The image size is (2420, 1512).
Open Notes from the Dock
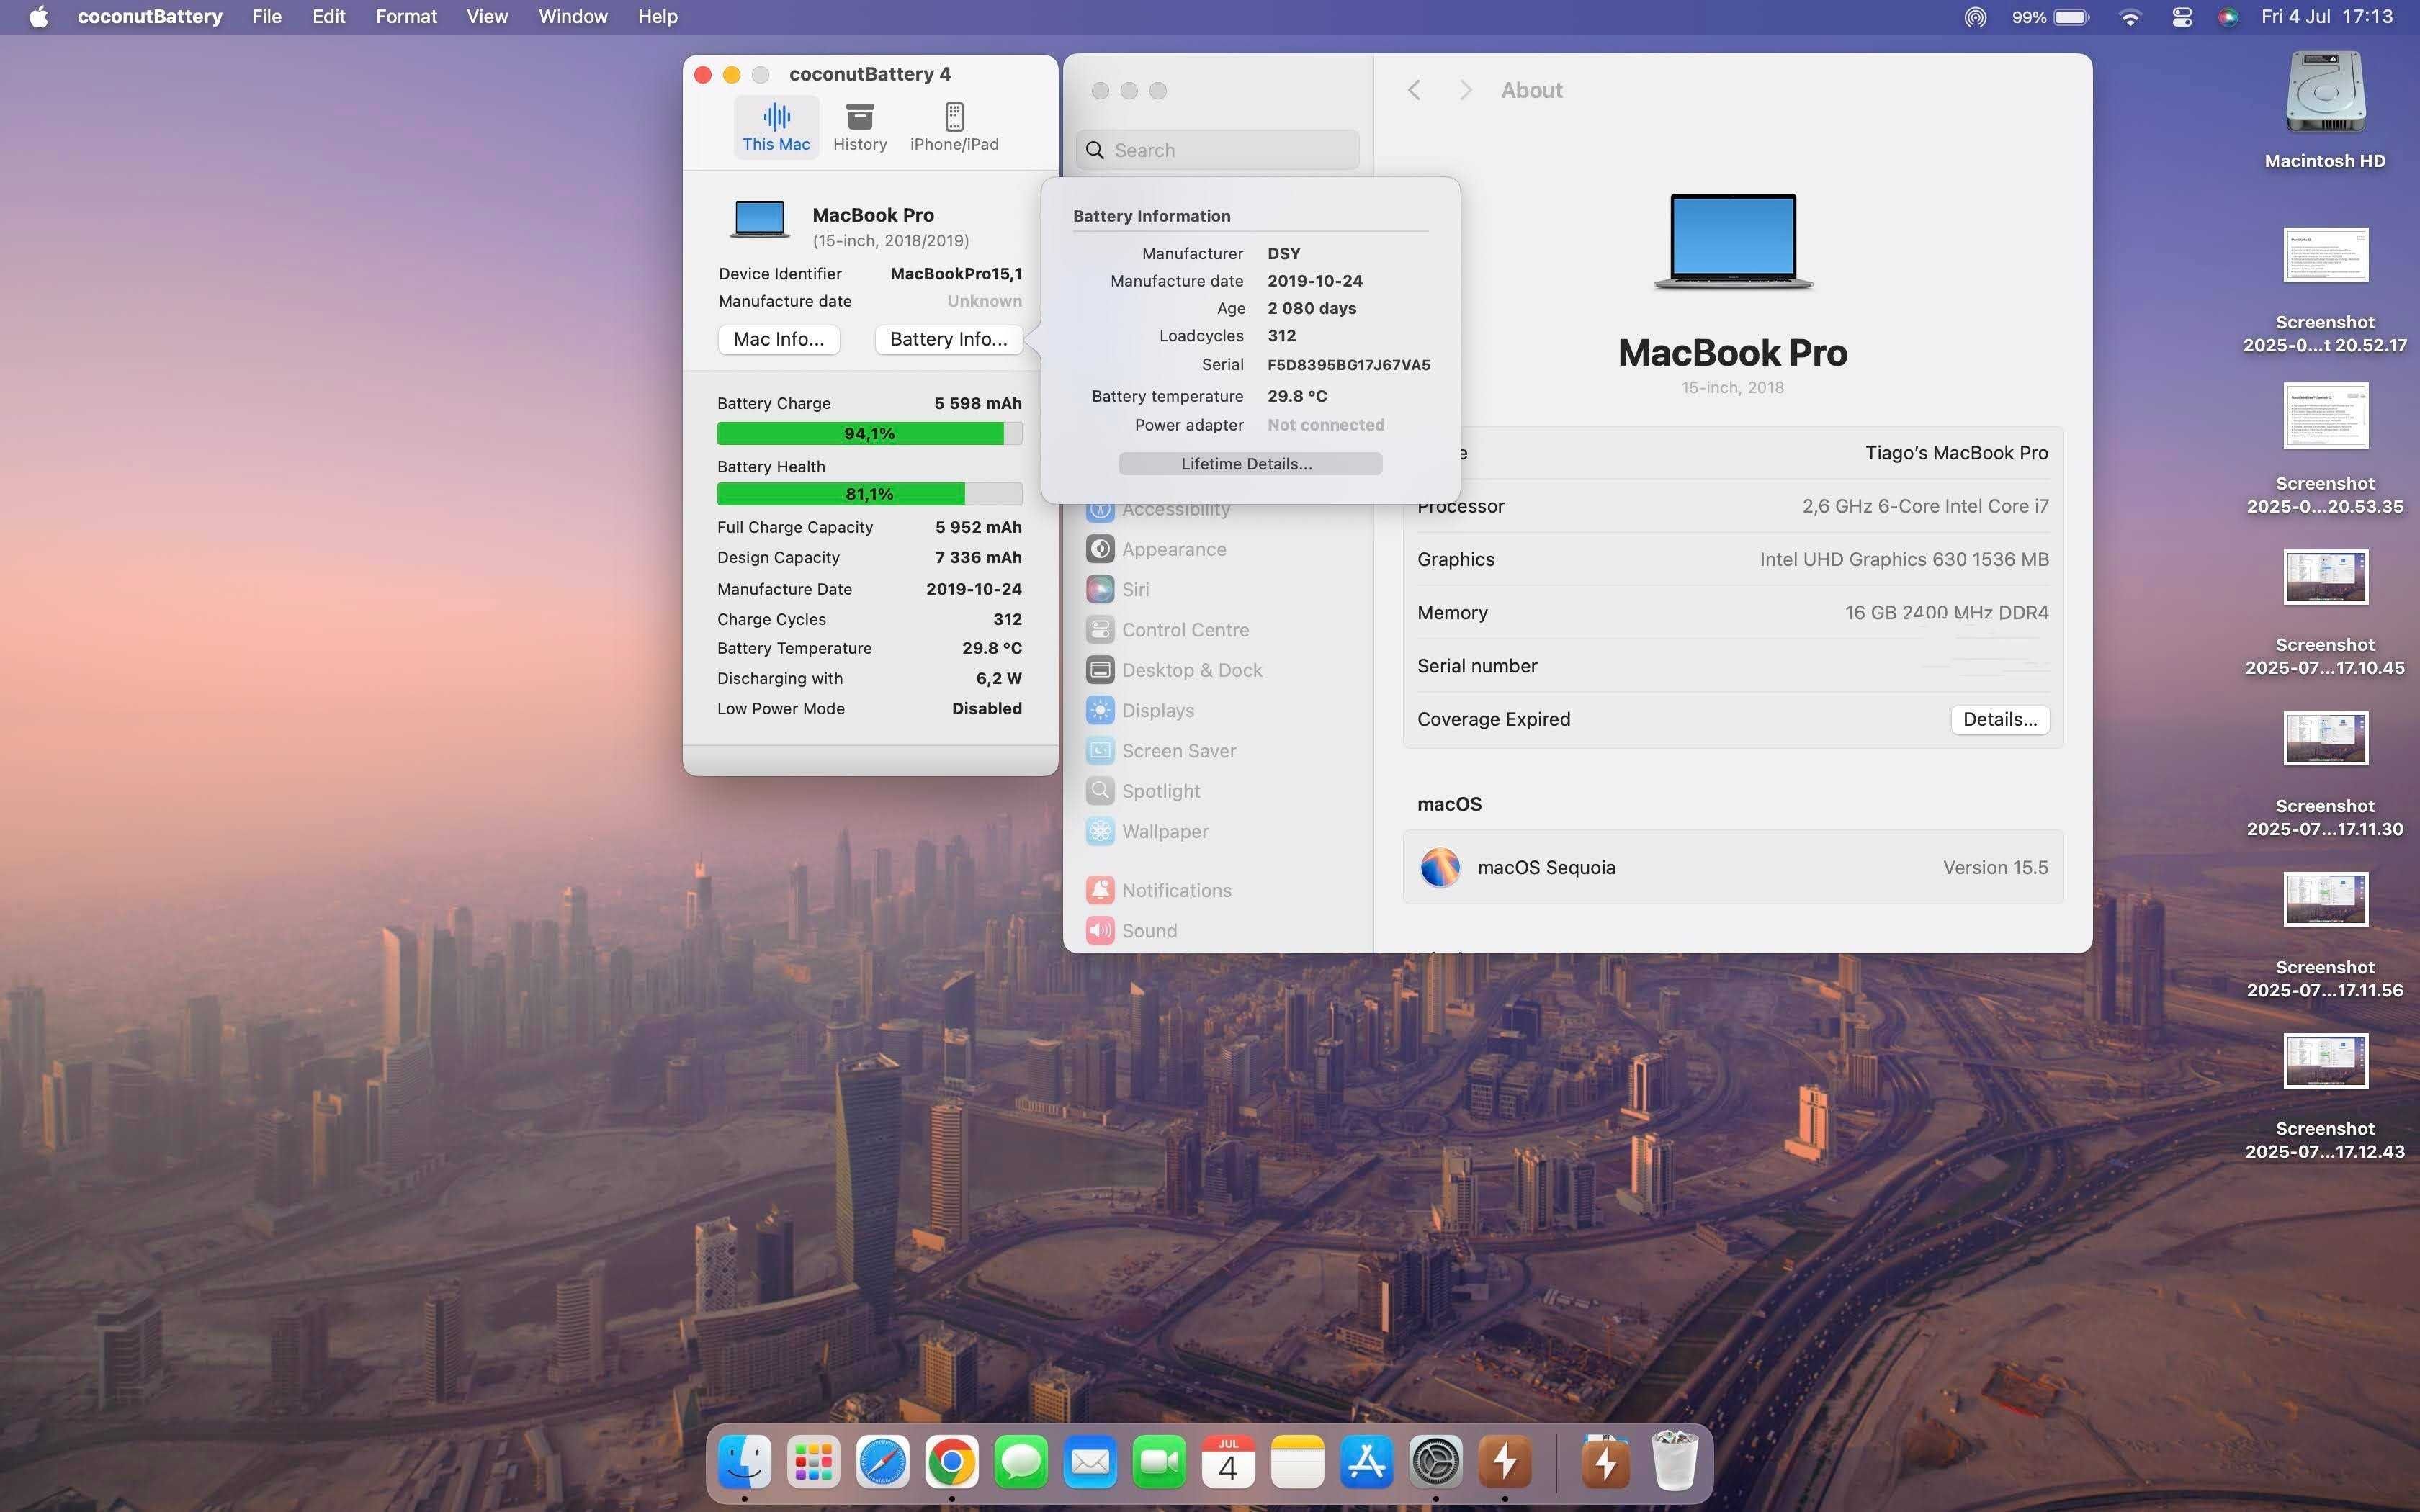click(x=1297, y=1463)
